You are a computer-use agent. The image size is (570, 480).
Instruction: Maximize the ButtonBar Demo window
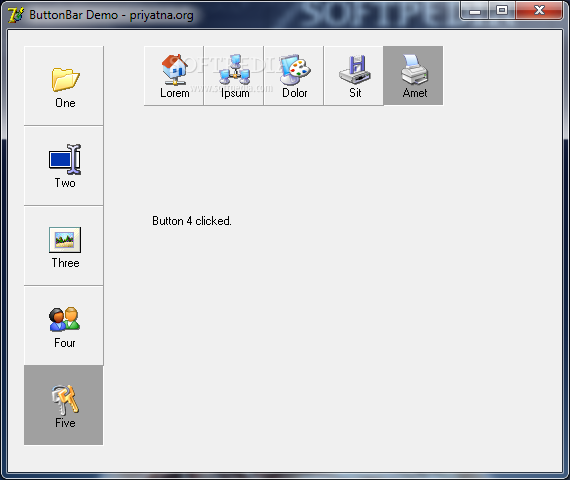tap(502, 10)
